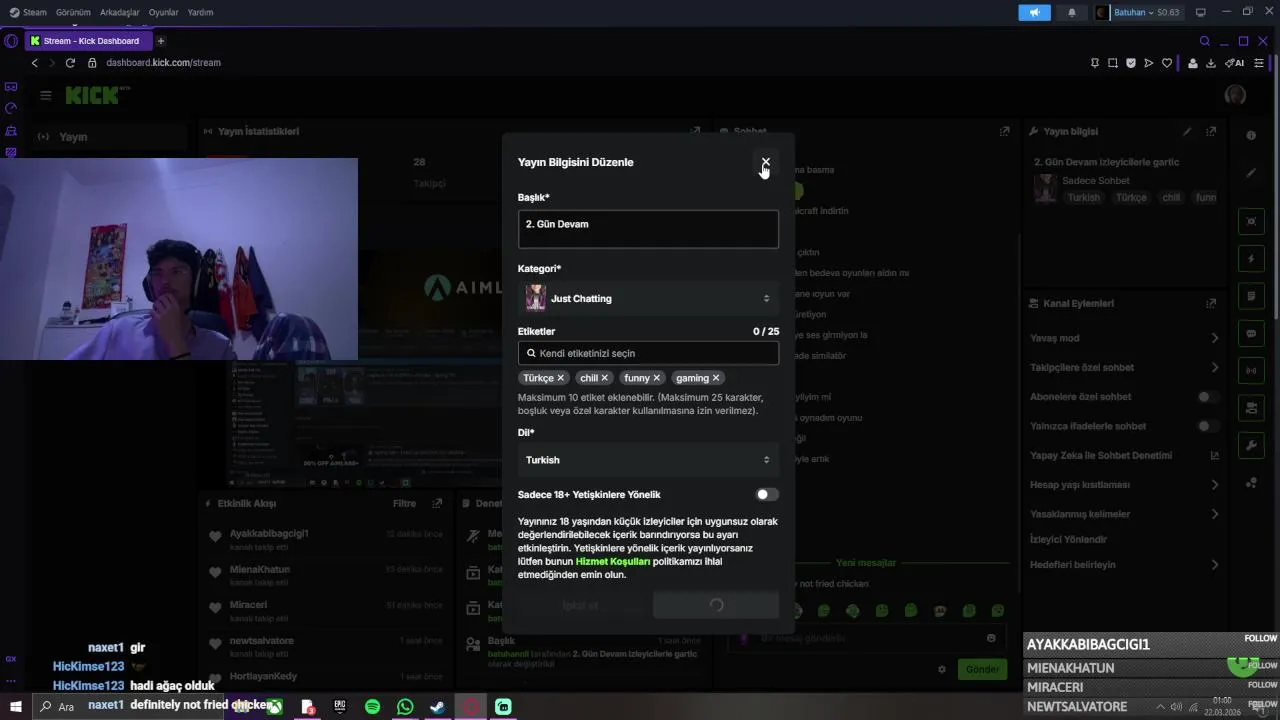Click the Gönder send button
1280x720 pixels.
[x=982, y=669]
